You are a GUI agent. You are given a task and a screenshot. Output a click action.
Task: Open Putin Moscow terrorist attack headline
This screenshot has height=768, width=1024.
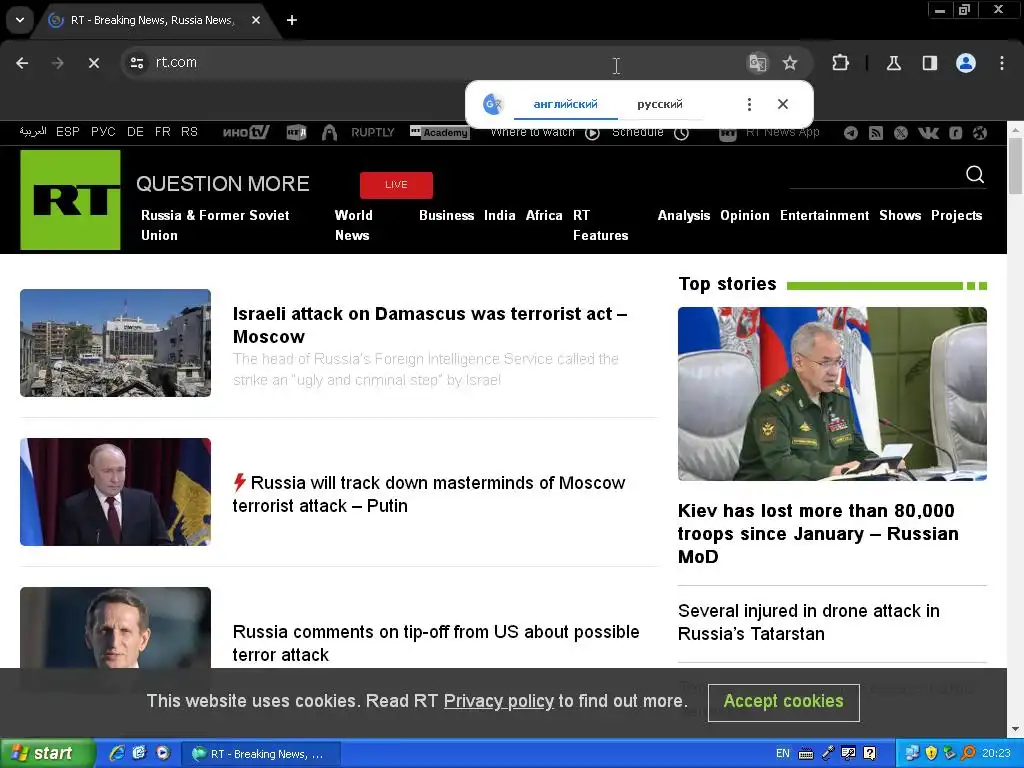(429, 494)
